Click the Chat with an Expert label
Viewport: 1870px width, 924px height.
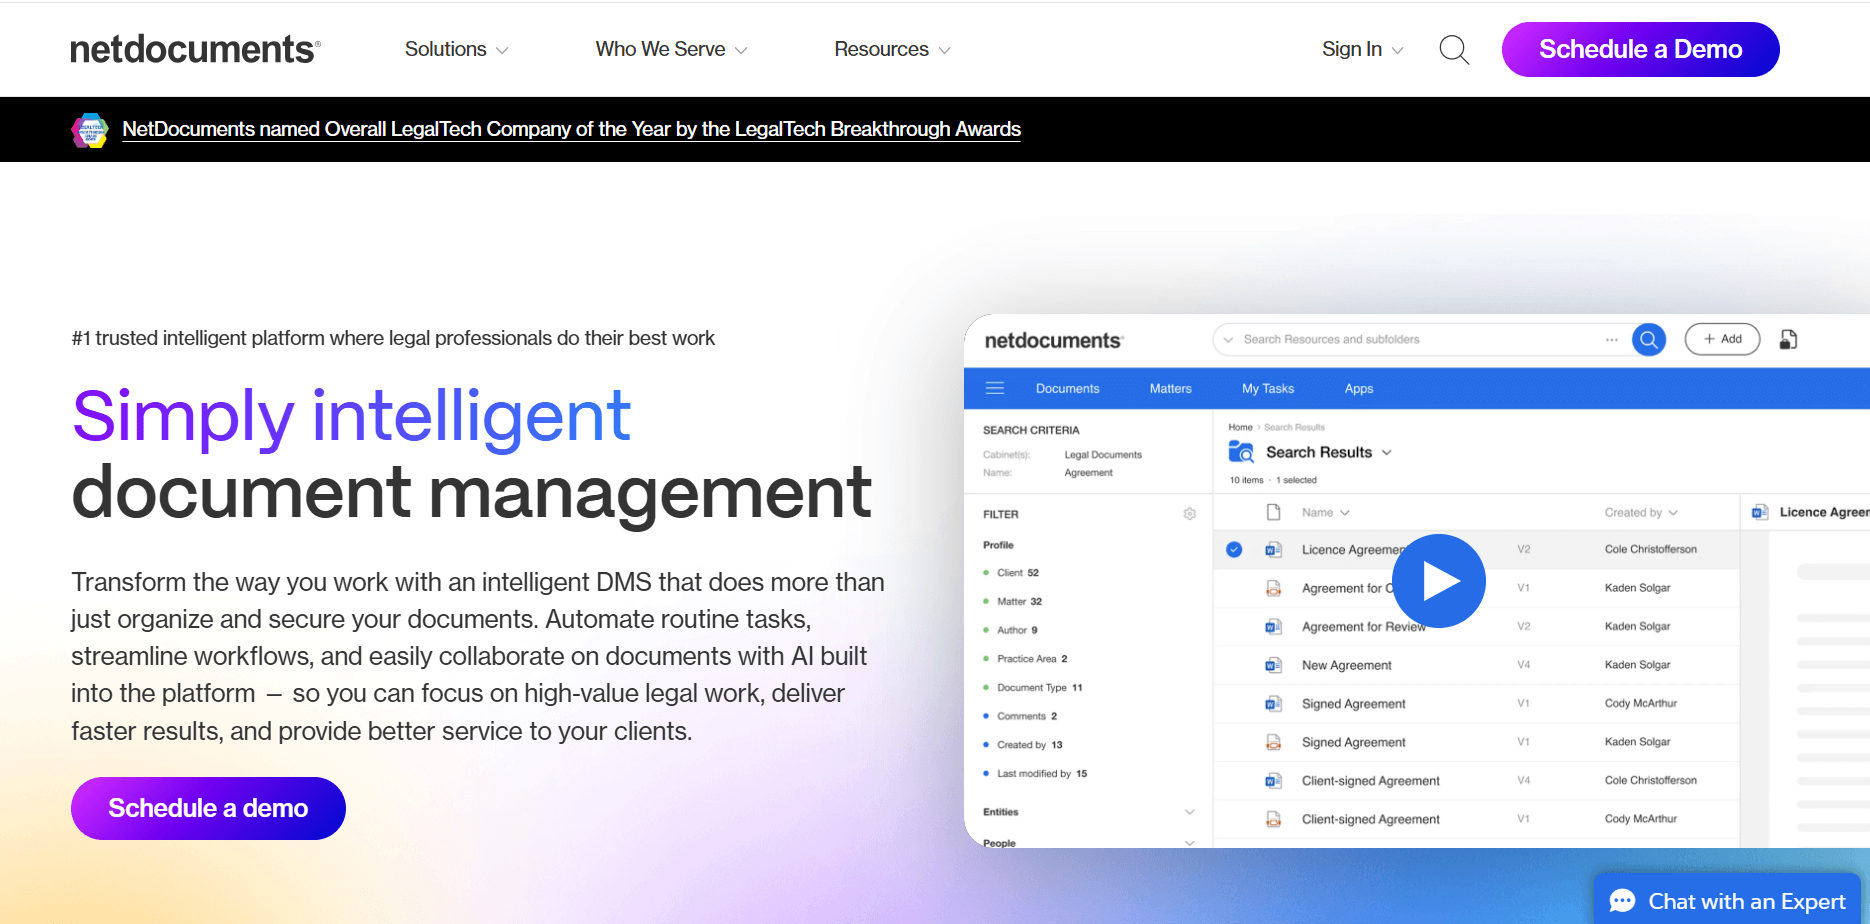point(1746,901)
